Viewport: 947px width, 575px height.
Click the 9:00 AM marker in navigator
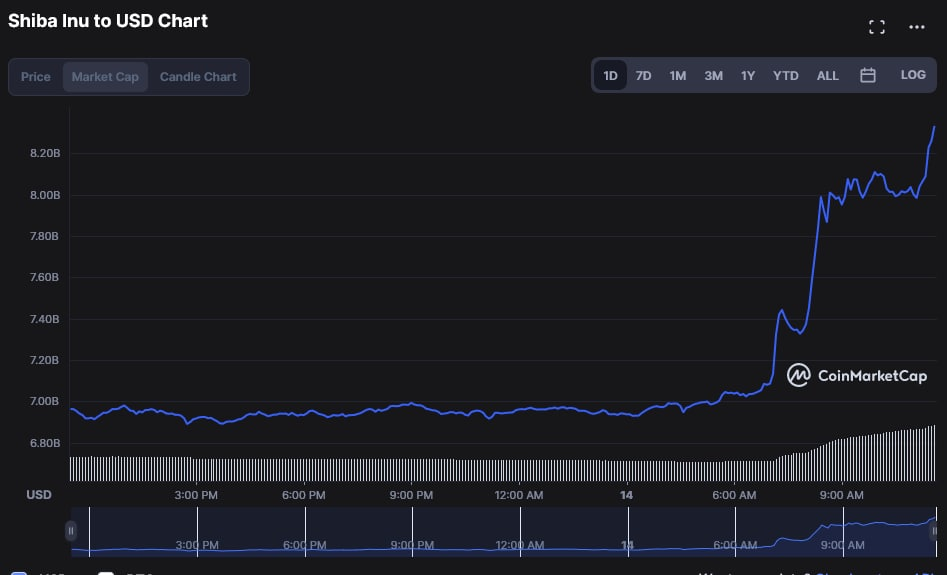coord(843,544)
